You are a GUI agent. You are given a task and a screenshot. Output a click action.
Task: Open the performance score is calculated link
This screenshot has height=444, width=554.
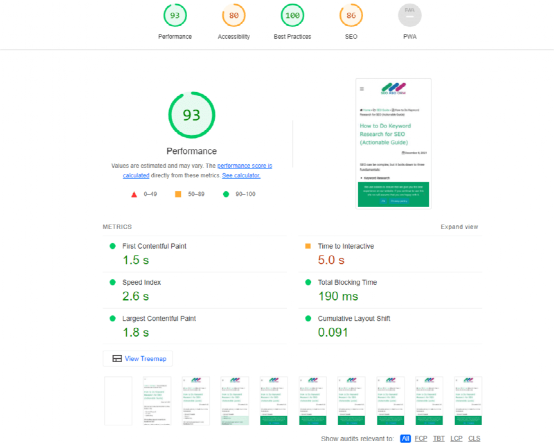point(198,170)
